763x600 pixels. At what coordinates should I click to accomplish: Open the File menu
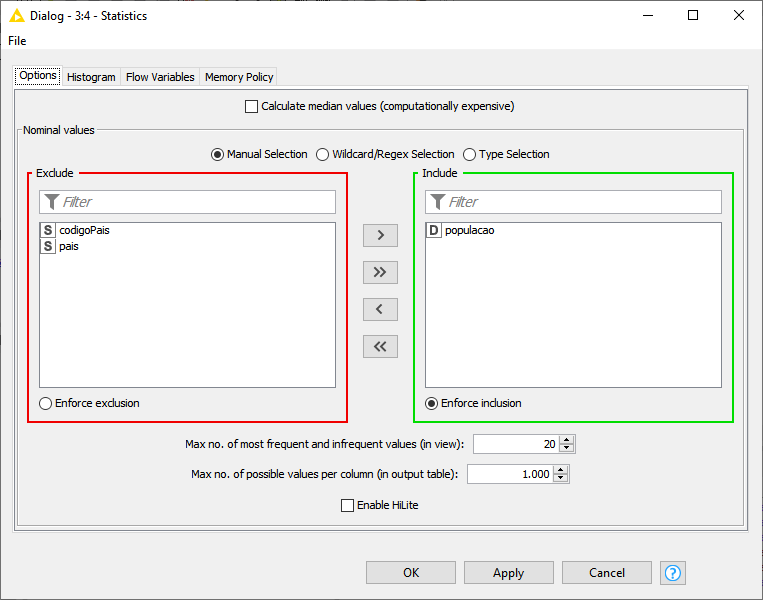(17, 41)
